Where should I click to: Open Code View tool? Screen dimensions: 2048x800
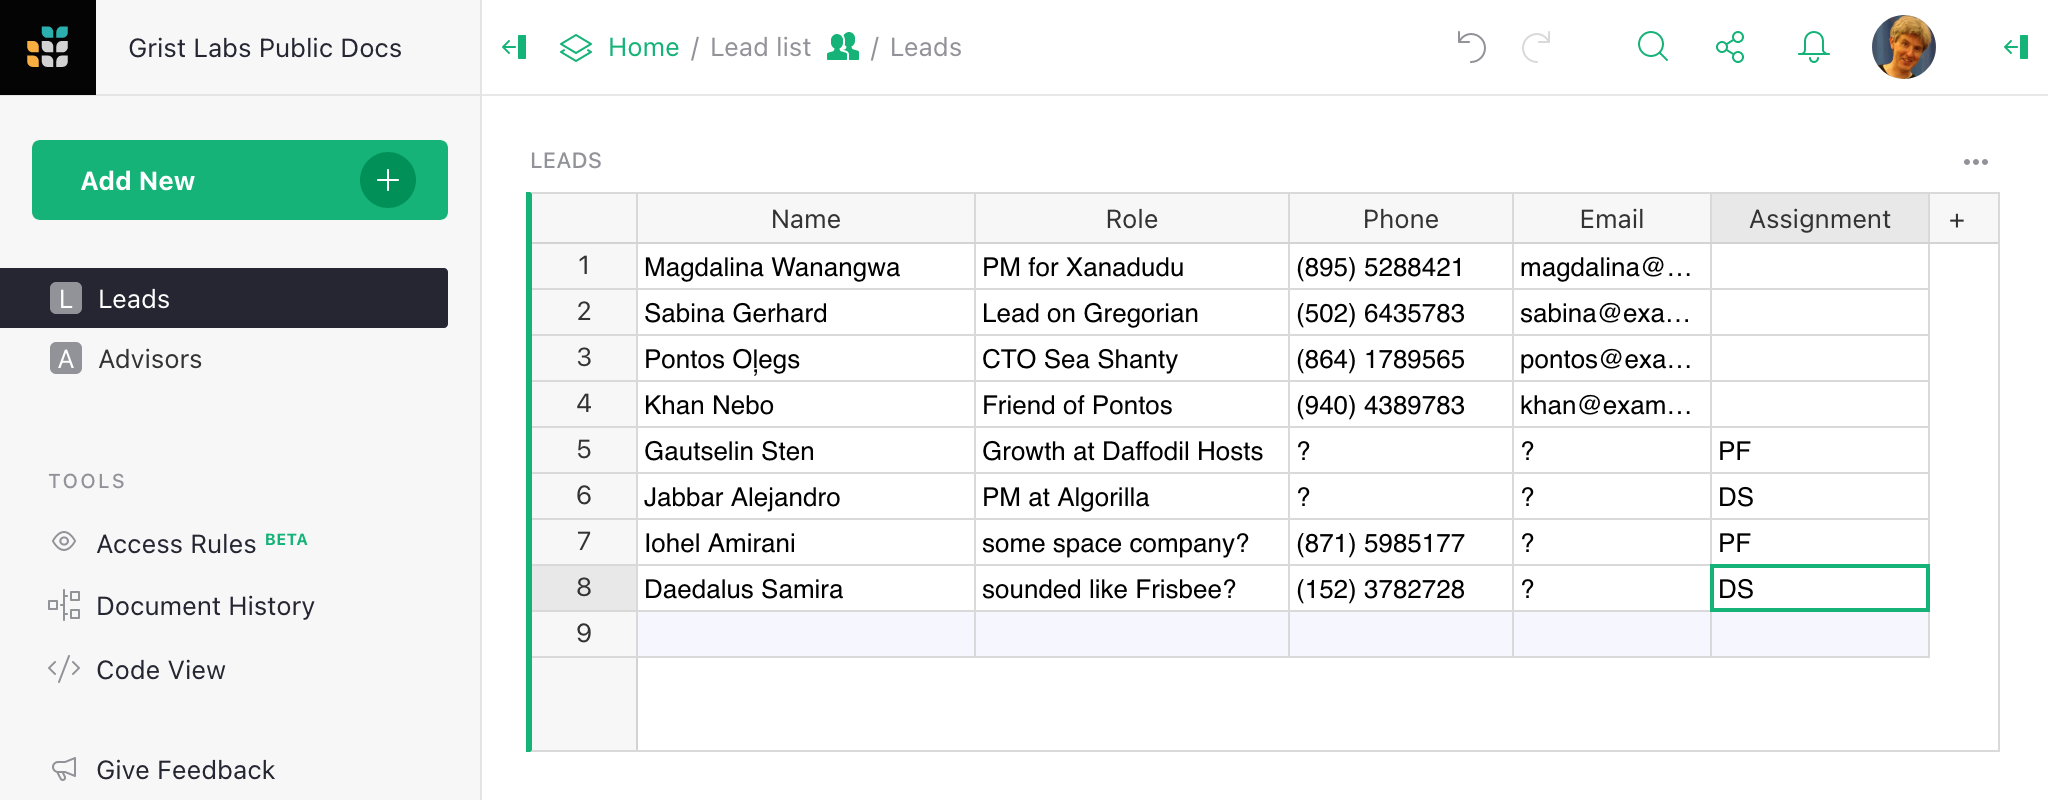point(160,670)
